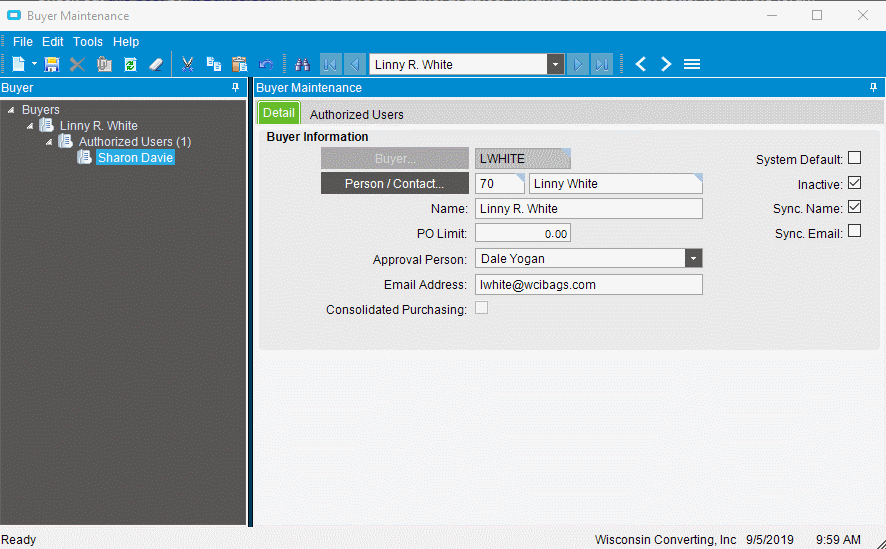Click the Cut scissors icon
This screenshot has height=549, width=886.
click(188, 64)
